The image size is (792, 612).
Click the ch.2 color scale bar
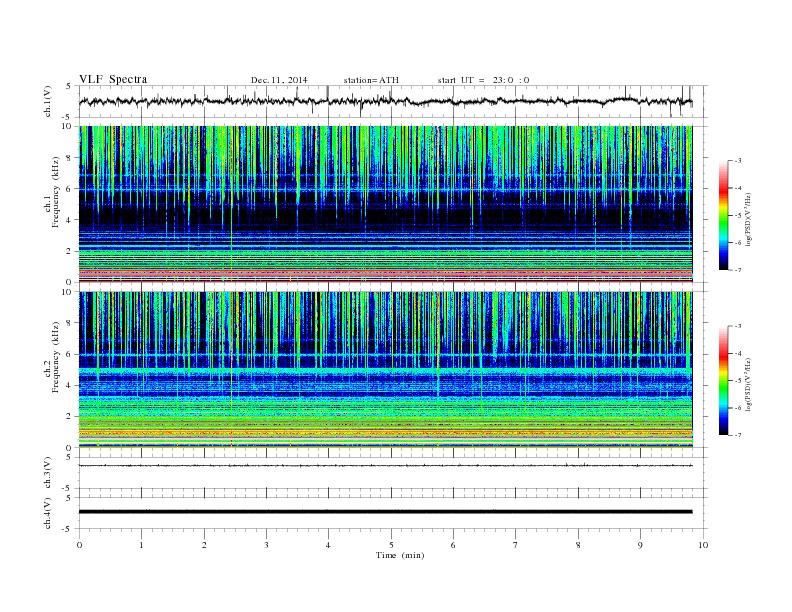723,381
